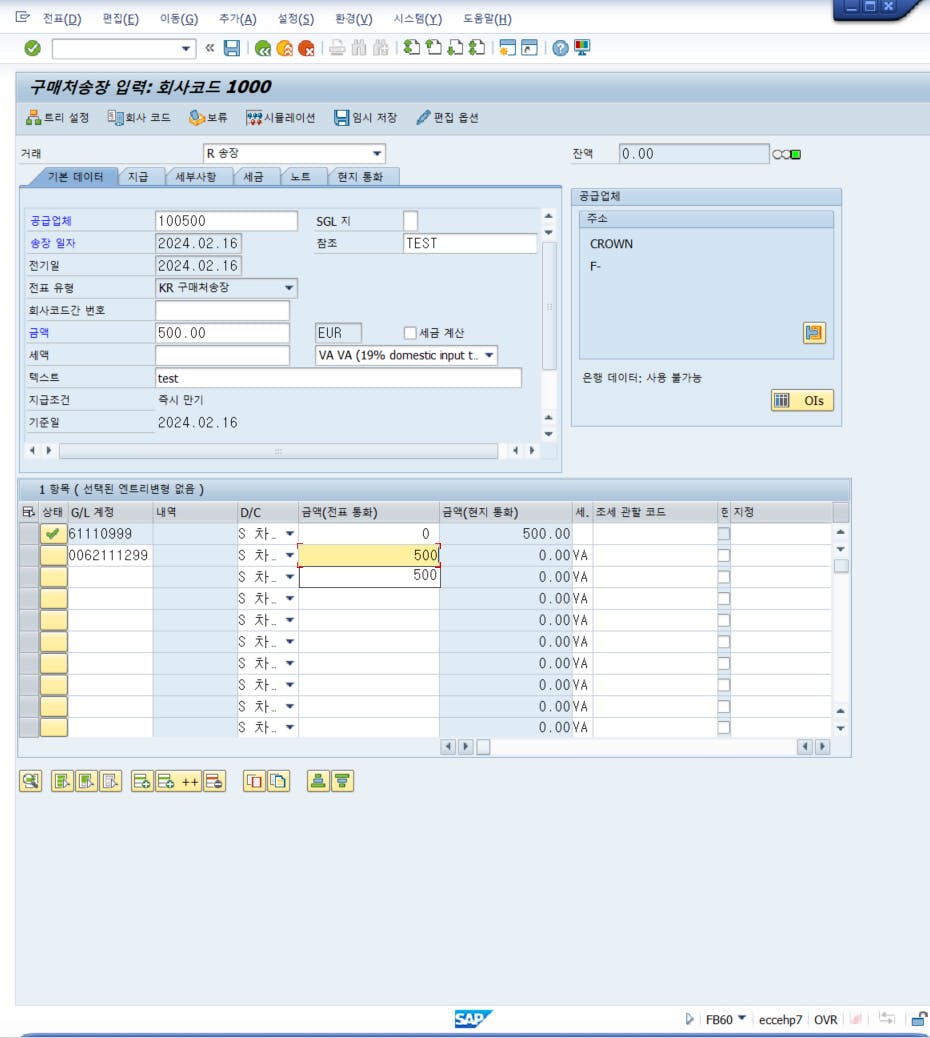Image resolution: width=930 pixels, height=1038 pixels.
Task: Tick the checkbox in the third table row
Action: [x=723, y=577]
